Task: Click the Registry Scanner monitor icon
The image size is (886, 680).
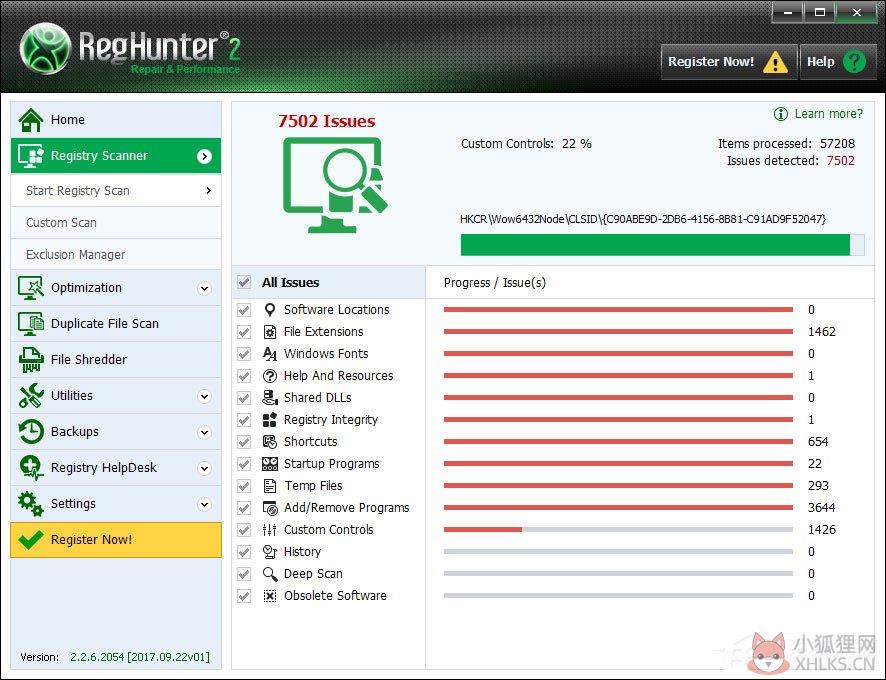Action: (x=31, y=155)
